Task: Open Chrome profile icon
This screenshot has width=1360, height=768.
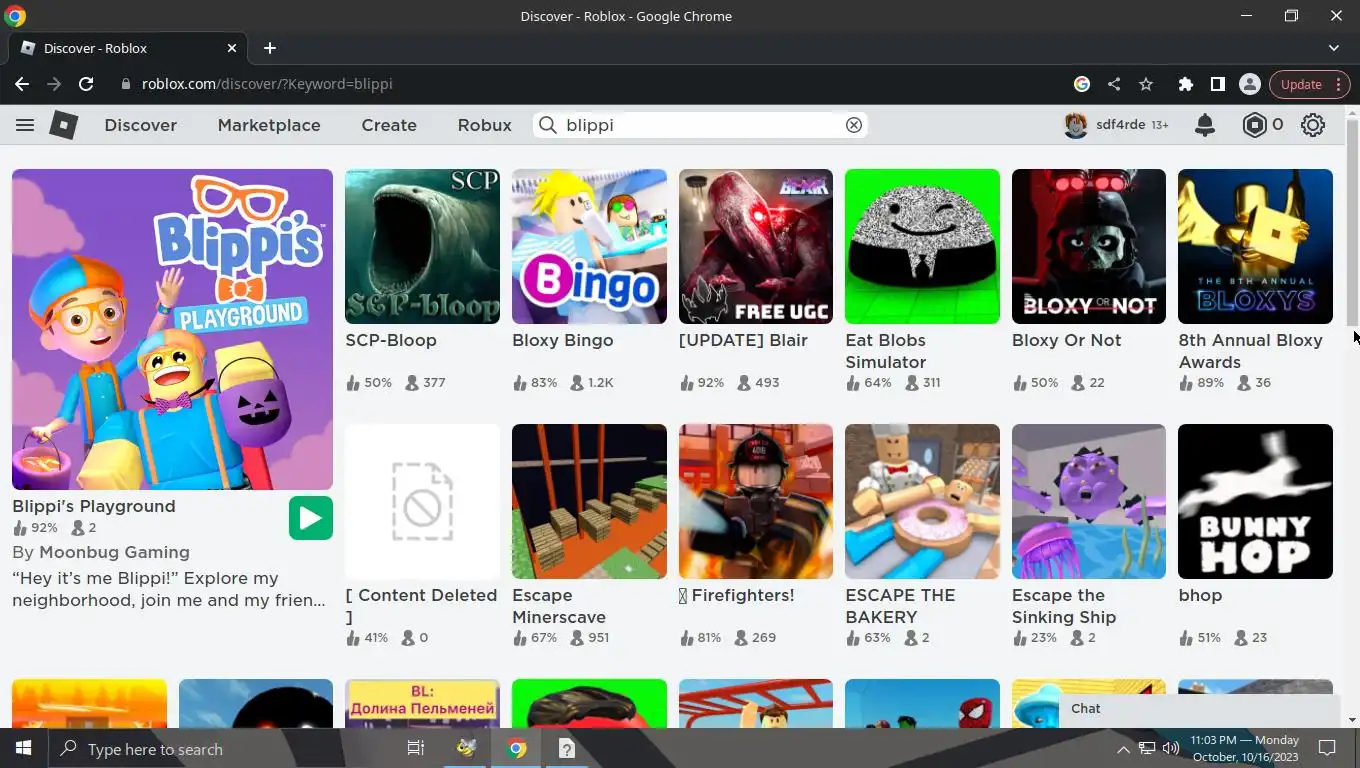Action: click(1250, 84)
